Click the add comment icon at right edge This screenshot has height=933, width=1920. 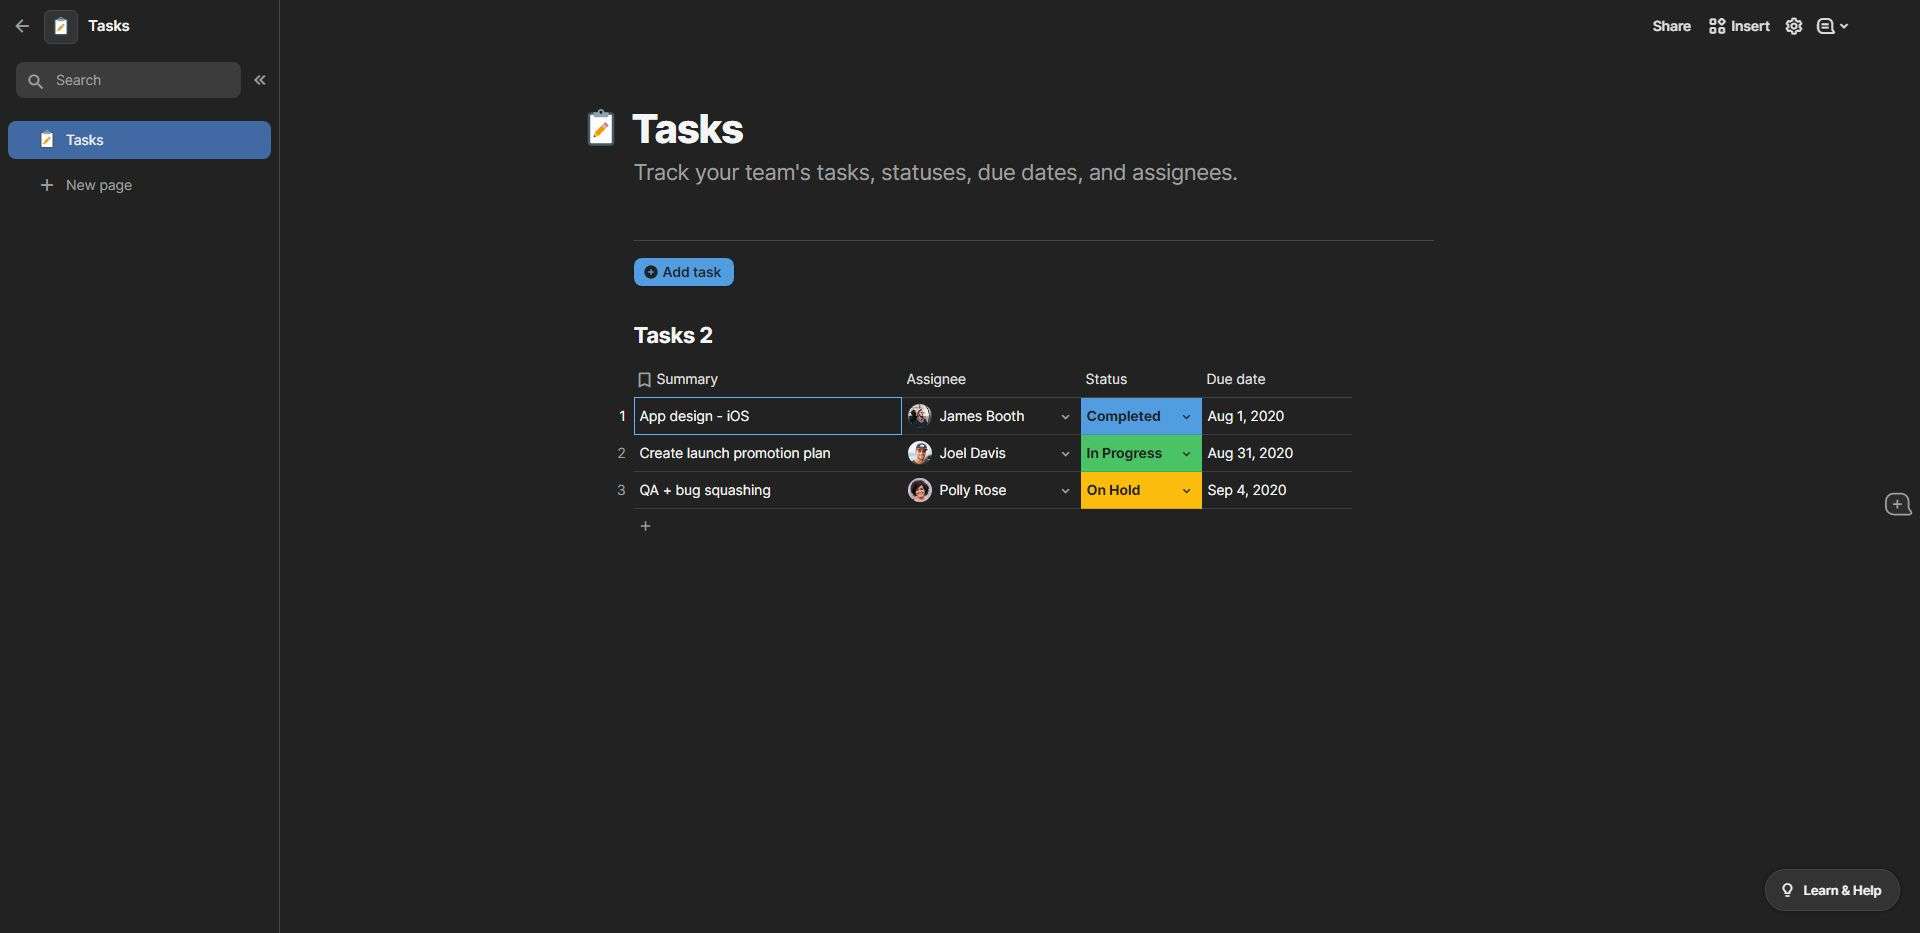tap(1897, 504)
